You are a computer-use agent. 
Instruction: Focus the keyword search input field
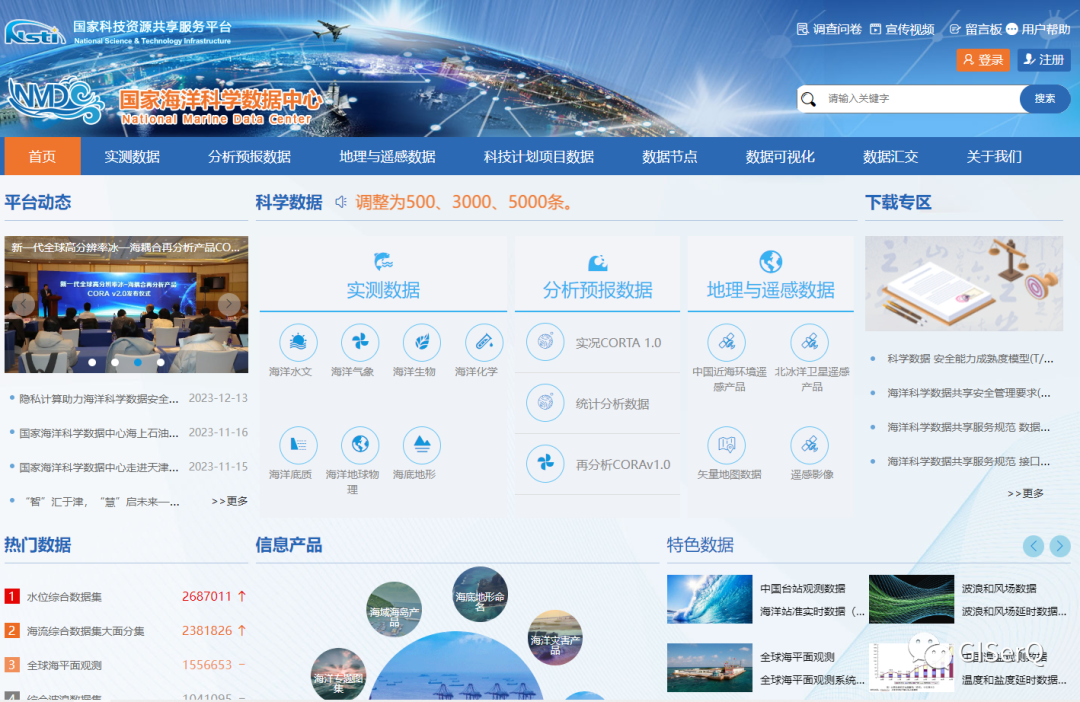[x=909, y=99]
